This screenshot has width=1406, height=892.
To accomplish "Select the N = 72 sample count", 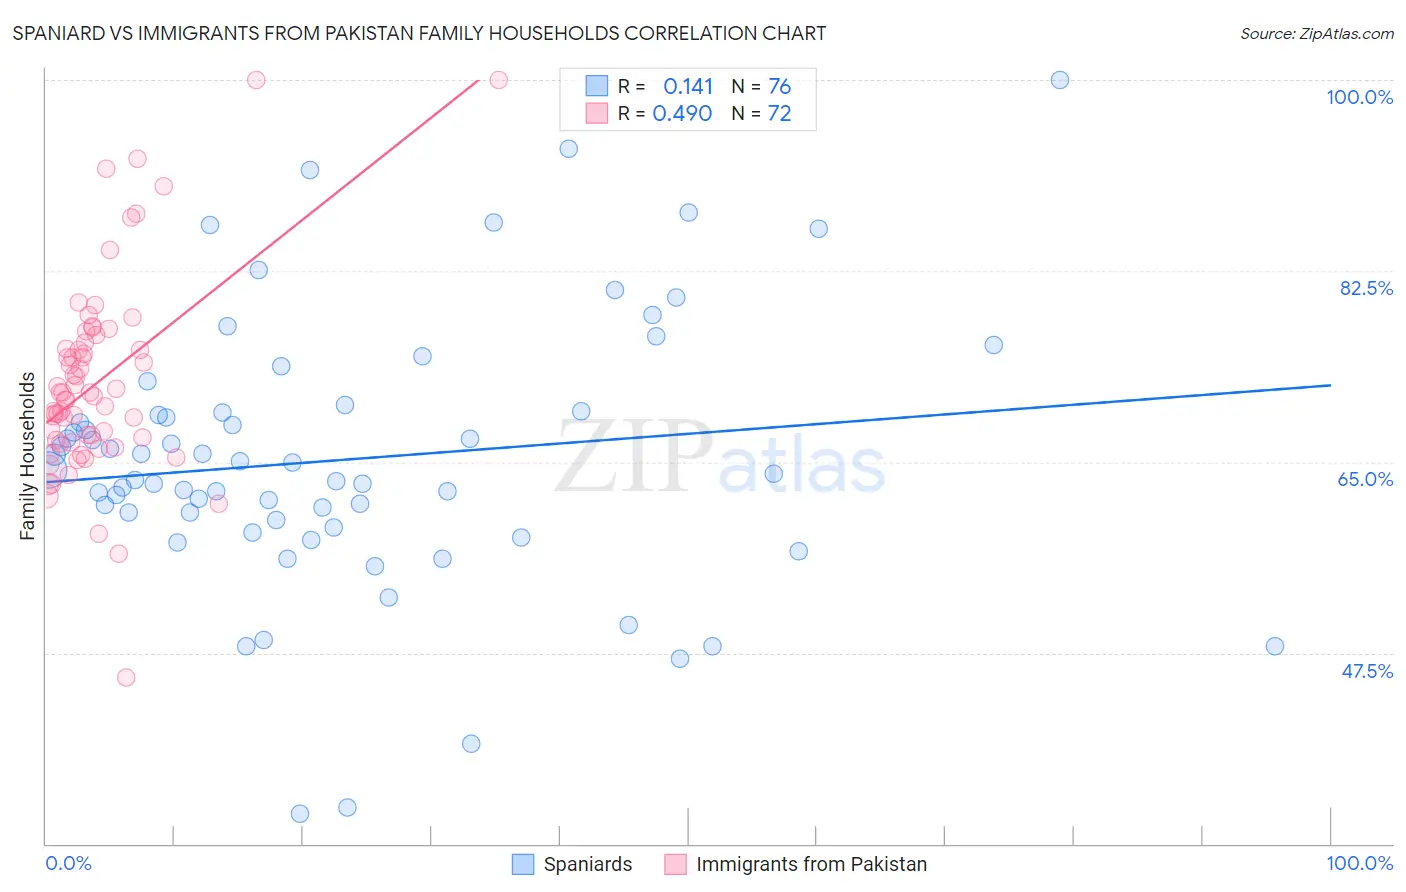I will 761,113.
